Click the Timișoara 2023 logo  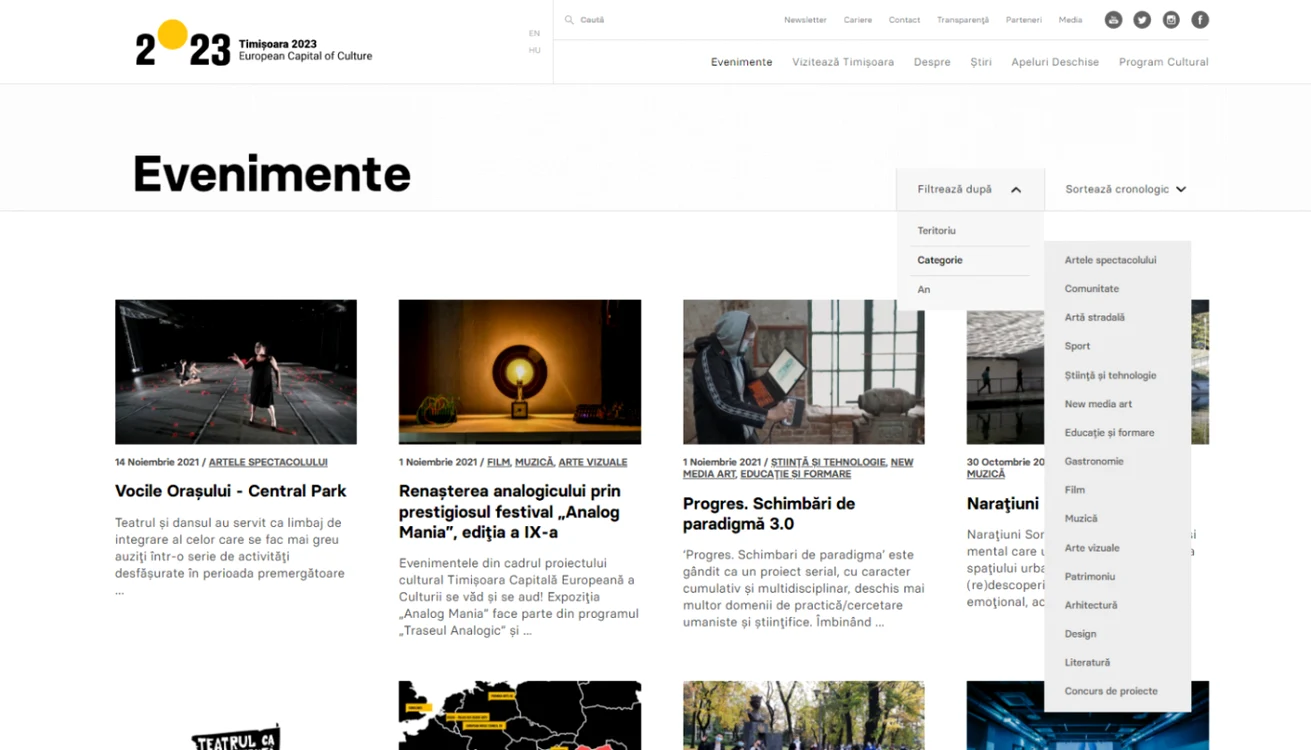[x=254, y=43]
